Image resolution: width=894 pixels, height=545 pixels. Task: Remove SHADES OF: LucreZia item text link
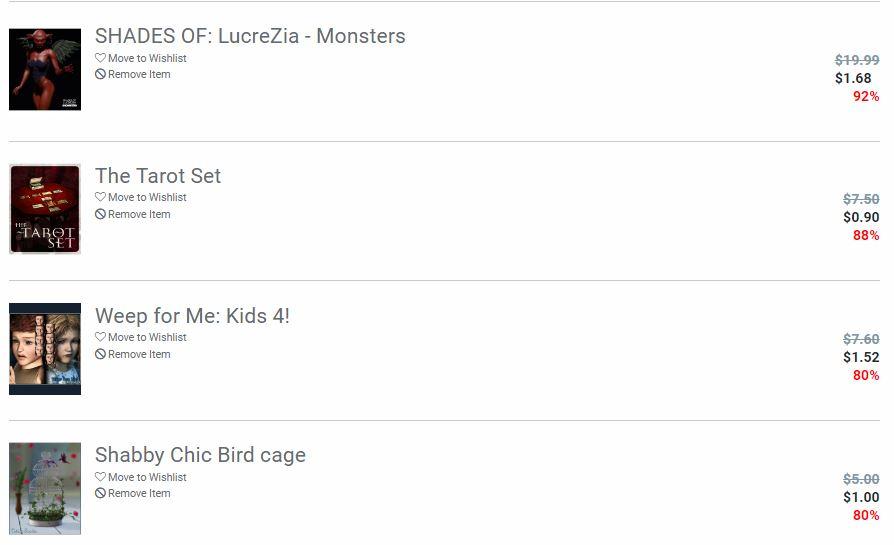coord(139,74)
